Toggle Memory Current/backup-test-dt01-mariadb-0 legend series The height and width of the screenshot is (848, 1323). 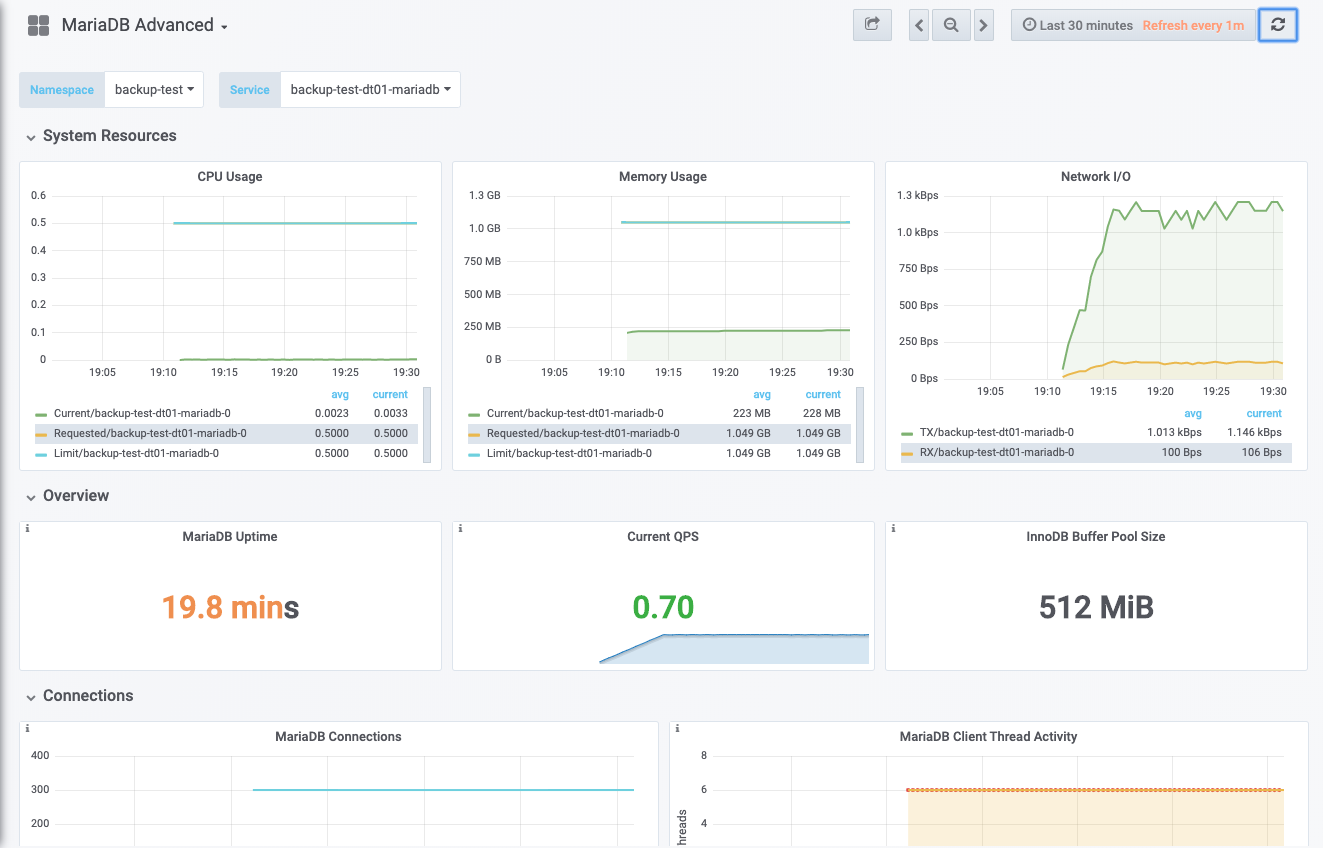575,413
